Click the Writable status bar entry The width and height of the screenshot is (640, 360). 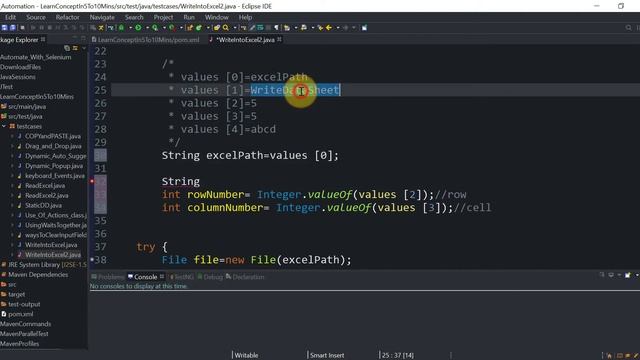coord(246,356)
